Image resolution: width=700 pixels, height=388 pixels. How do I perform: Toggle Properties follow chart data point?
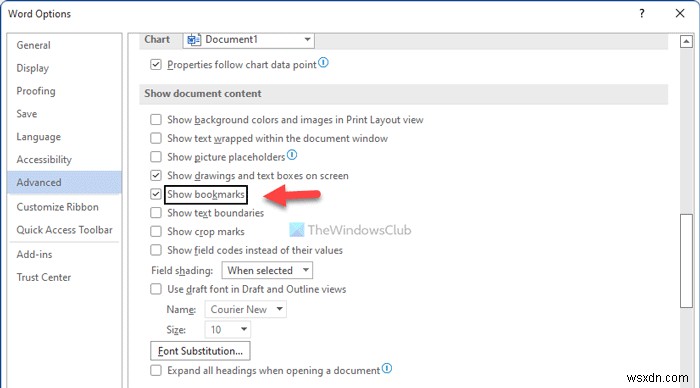point(156,65)
